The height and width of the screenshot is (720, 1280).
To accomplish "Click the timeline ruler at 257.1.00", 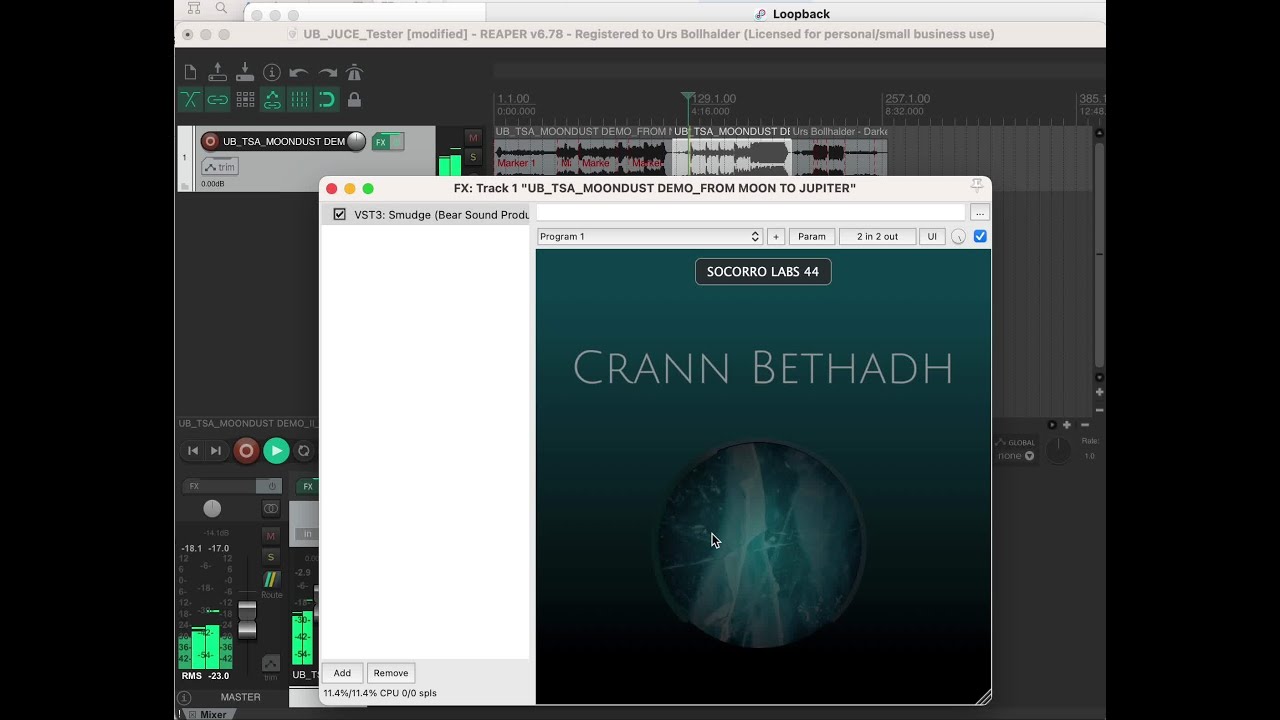I will point(908,99).
